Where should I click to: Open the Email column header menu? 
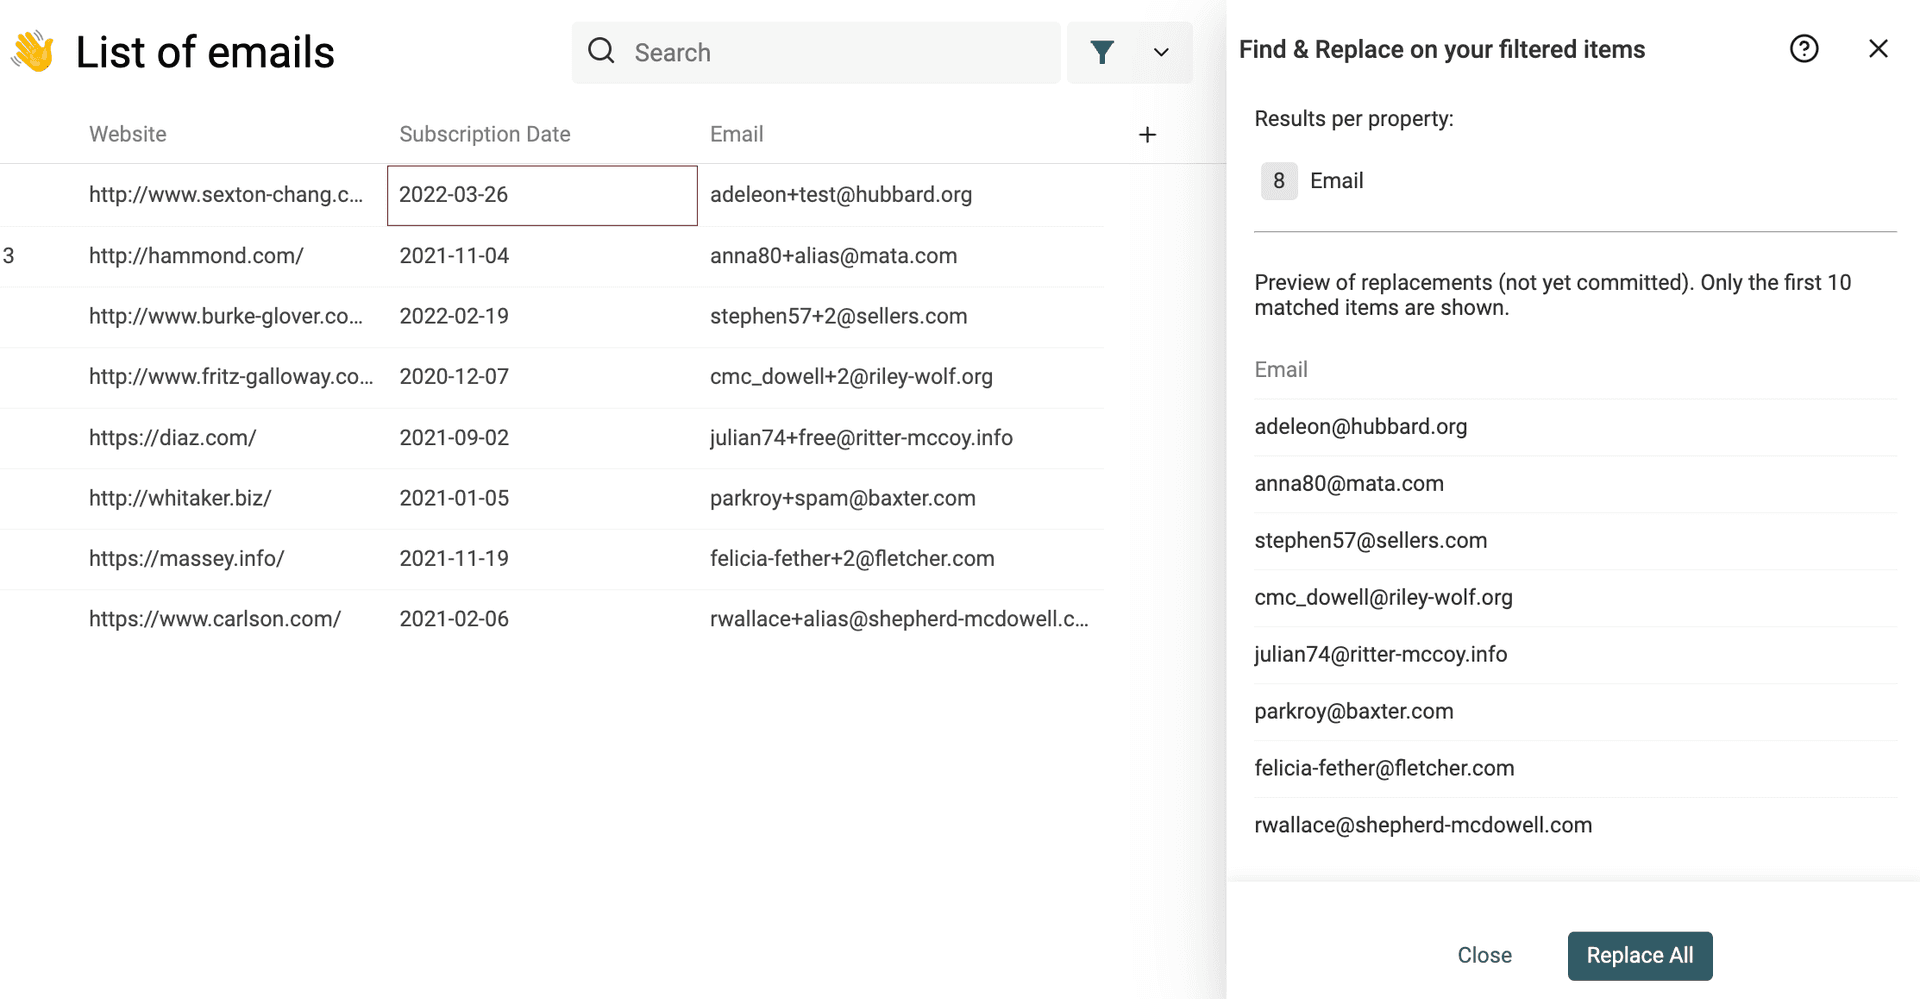pyautogui.click(x=737, y=134)
